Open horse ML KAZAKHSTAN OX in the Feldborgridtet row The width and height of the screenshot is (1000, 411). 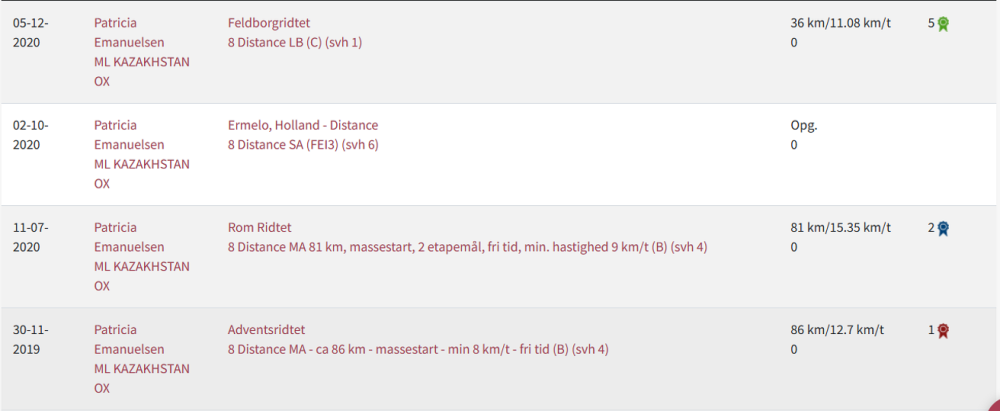(142, 71)
